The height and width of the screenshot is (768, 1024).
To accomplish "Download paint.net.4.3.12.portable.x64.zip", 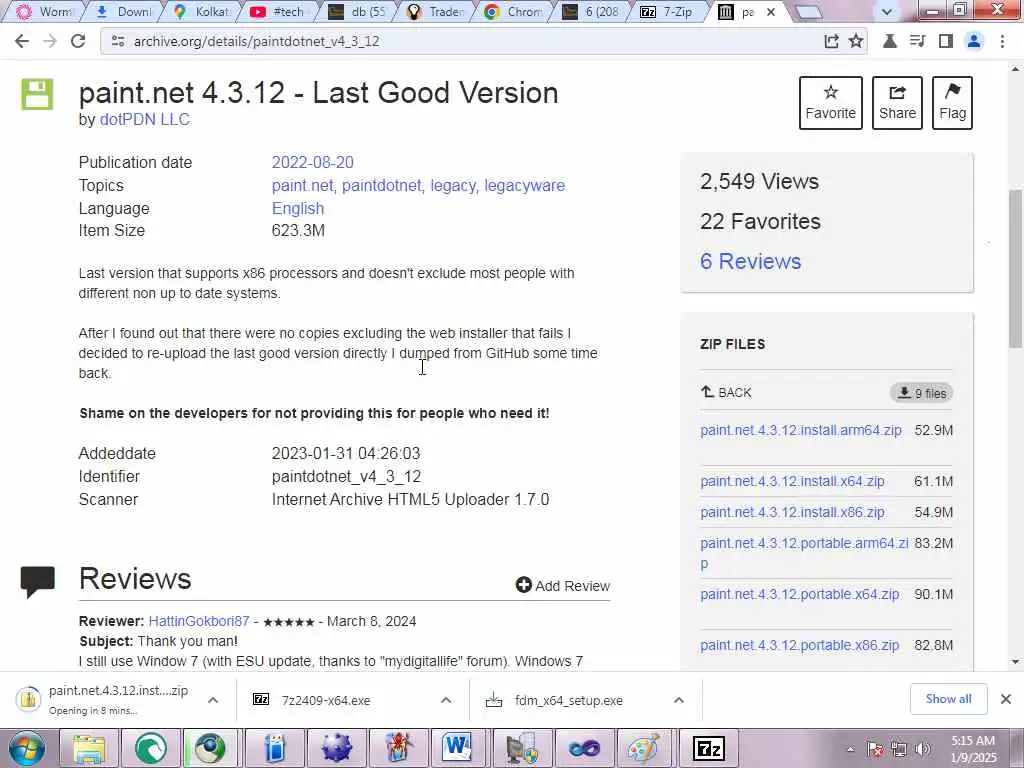I will tap(799, 594).
